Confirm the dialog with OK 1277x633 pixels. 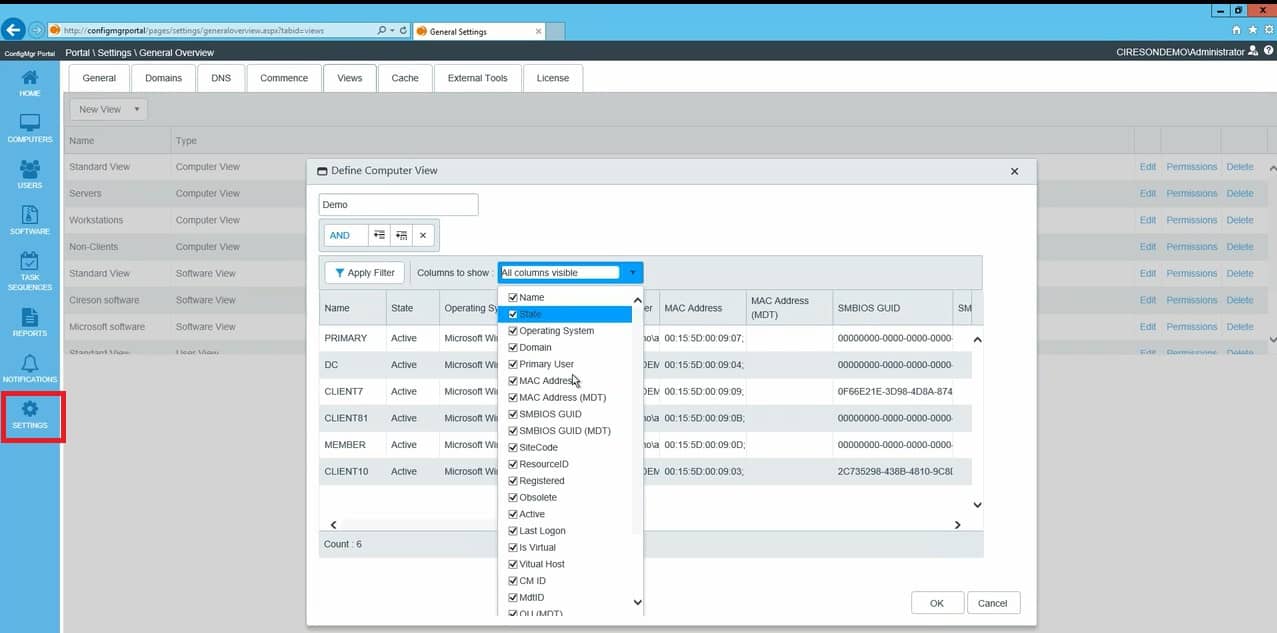pyautogui.click(x=937, y=603)
